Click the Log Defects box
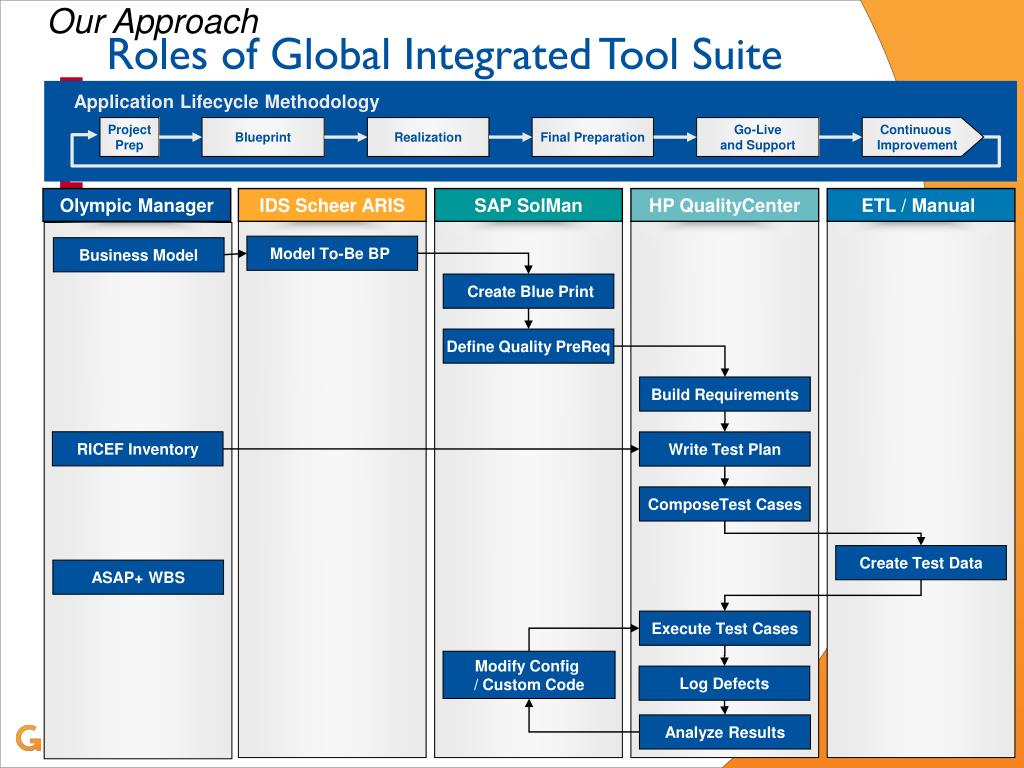 (x=724, y=683)
